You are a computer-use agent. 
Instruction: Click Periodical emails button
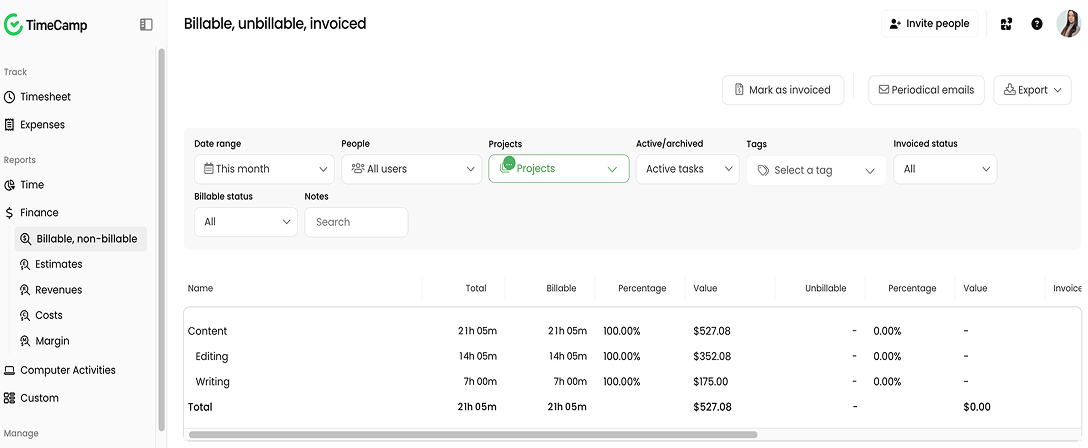[x=926, y=90]
